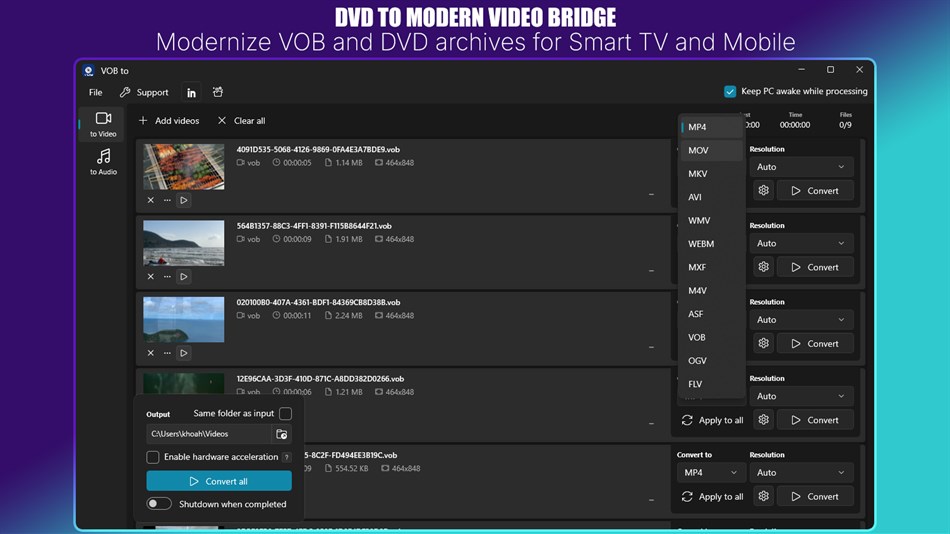
Task: Convert the fourth video 12E96CAA
Action: (815, 419)
